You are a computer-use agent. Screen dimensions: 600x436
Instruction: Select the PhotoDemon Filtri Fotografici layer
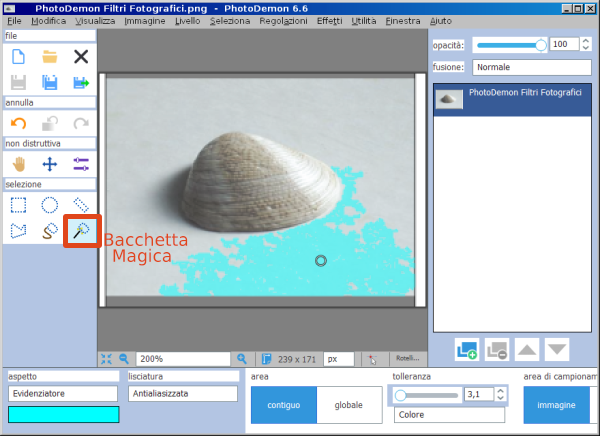pyautogui.click(x=512, y=99)
